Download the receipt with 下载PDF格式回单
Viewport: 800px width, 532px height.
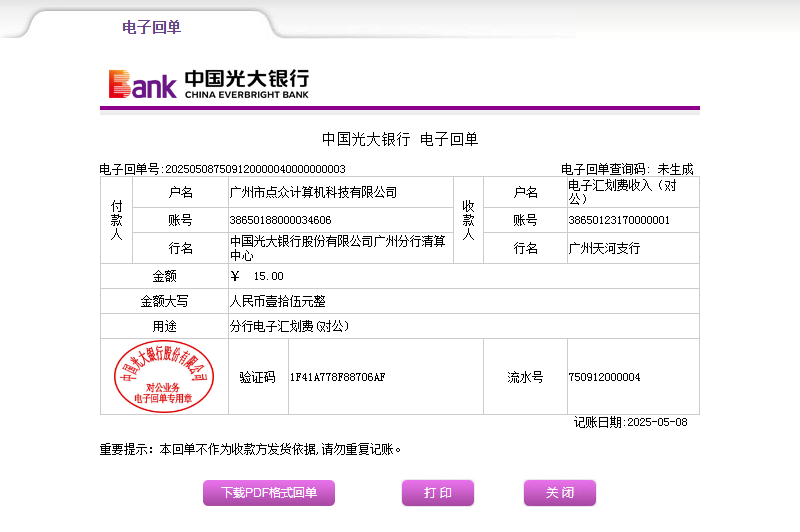[x=269, y=493]
